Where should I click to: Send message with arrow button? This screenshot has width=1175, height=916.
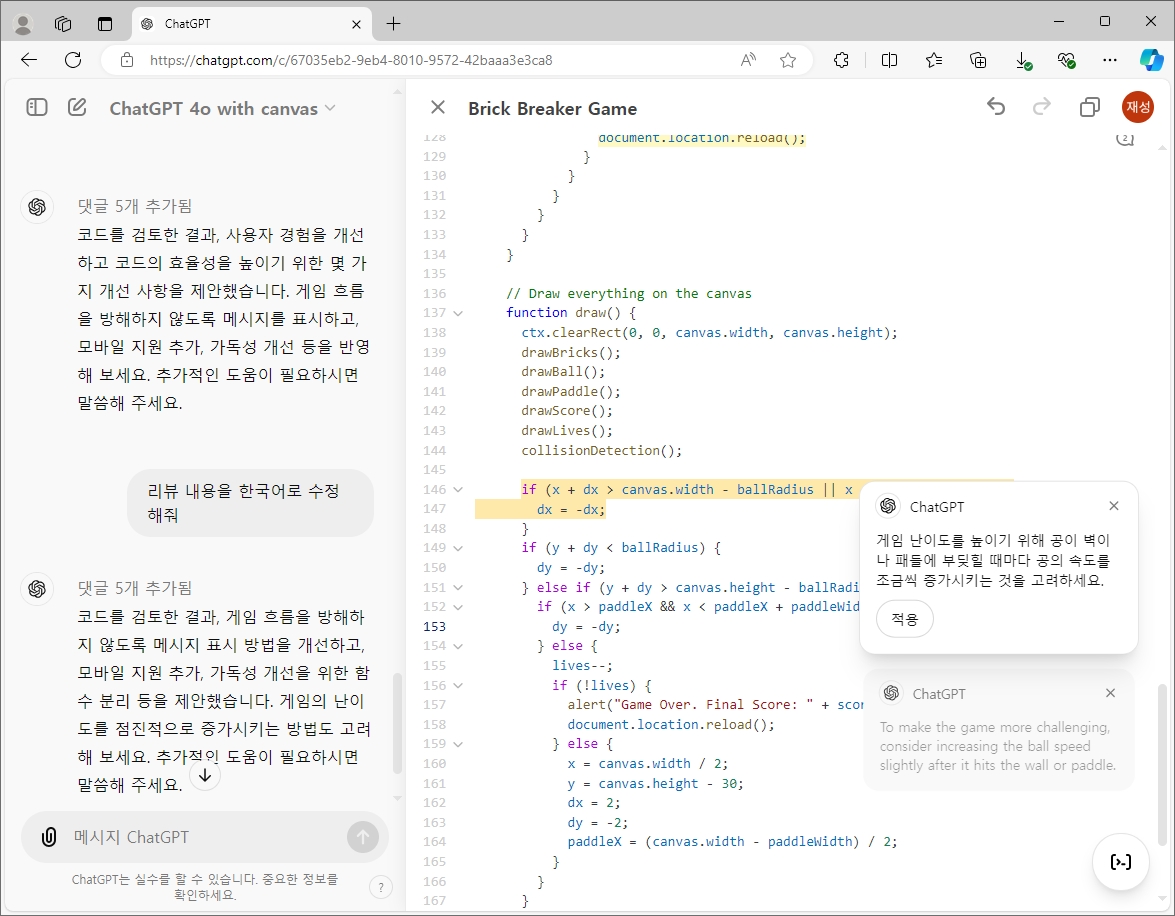363,837
